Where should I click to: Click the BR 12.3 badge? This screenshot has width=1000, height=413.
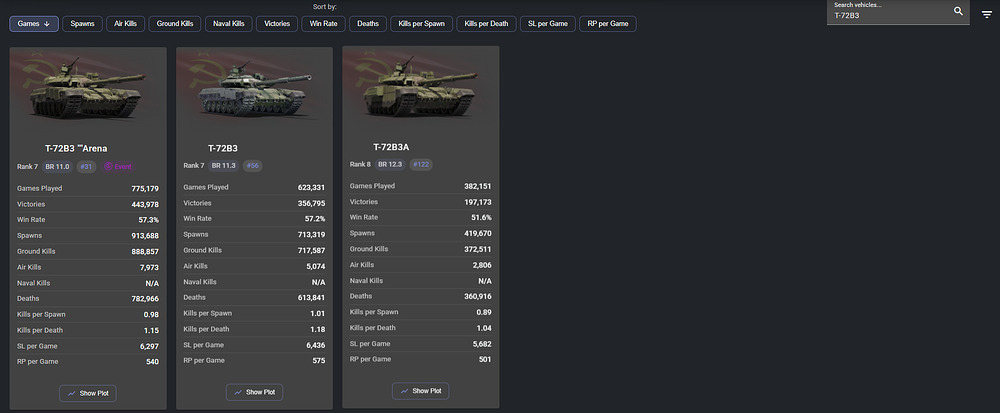(390, 164)
